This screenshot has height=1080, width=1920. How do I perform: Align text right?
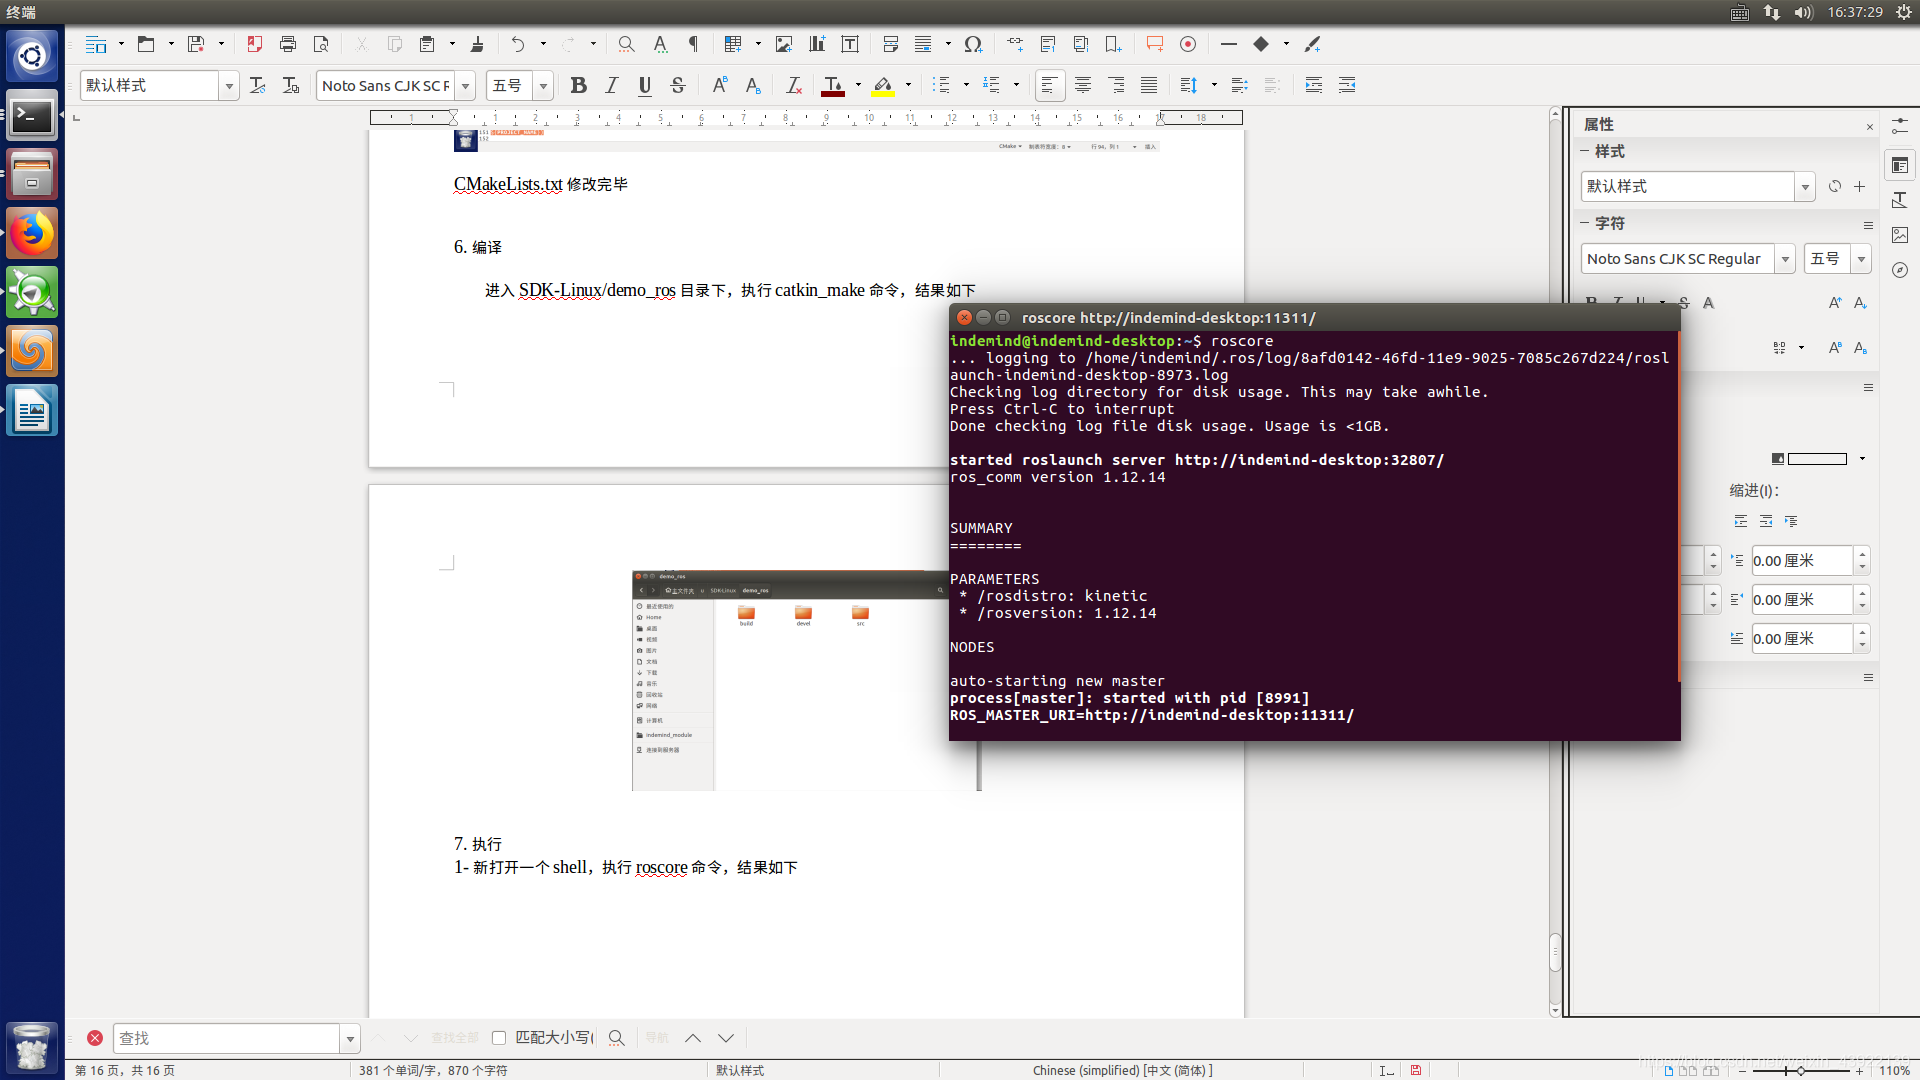click(1116, 86)
